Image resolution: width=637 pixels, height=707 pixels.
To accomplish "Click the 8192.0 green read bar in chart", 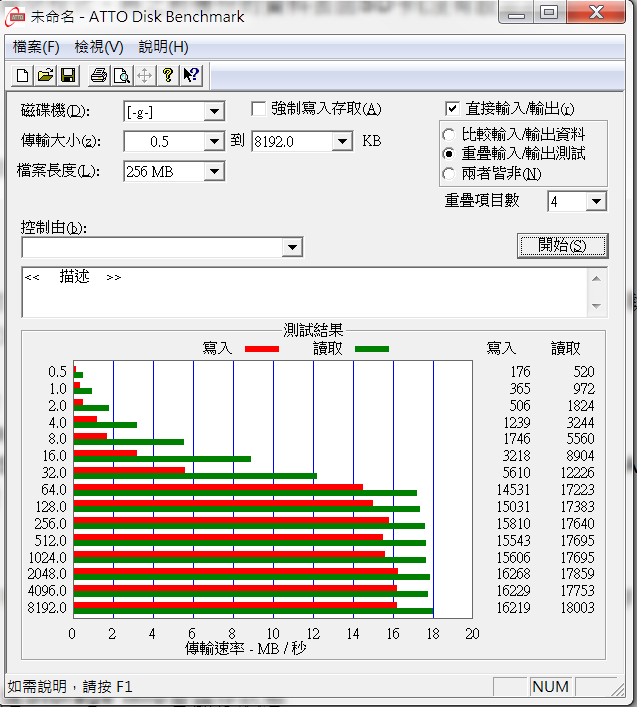I will (253, 611).
